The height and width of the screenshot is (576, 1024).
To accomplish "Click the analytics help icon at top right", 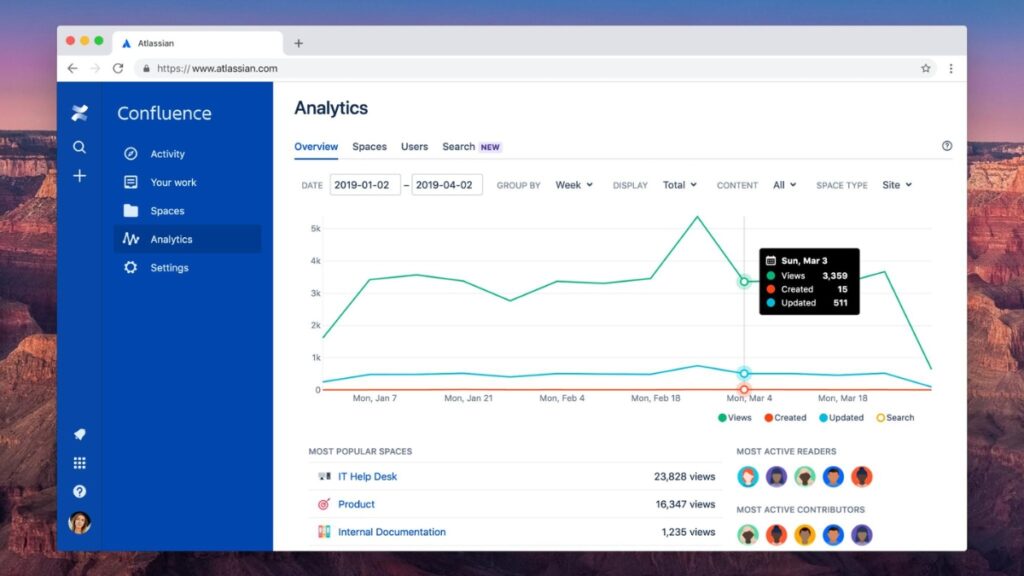I will click(947, 146).
